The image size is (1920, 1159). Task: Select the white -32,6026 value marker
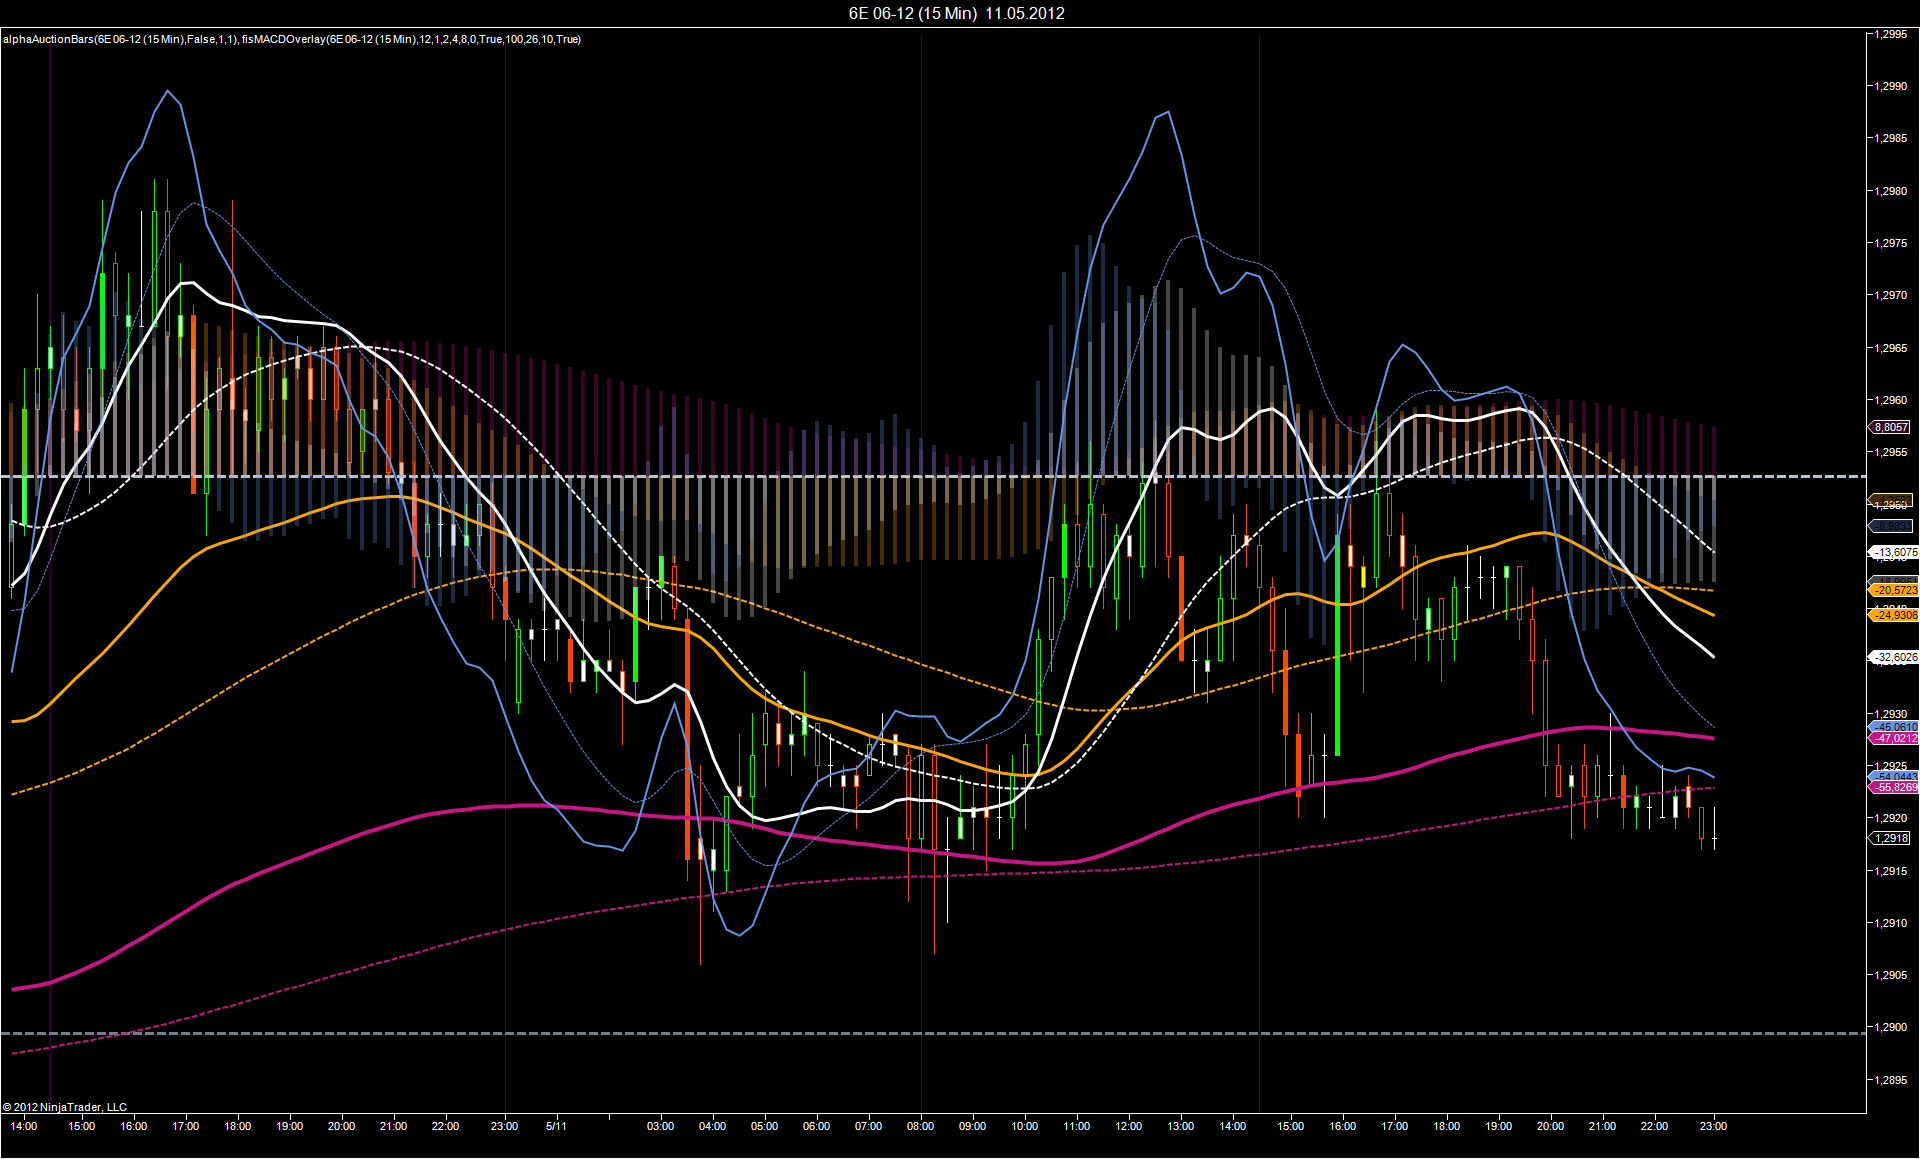tap(1894, 657)
